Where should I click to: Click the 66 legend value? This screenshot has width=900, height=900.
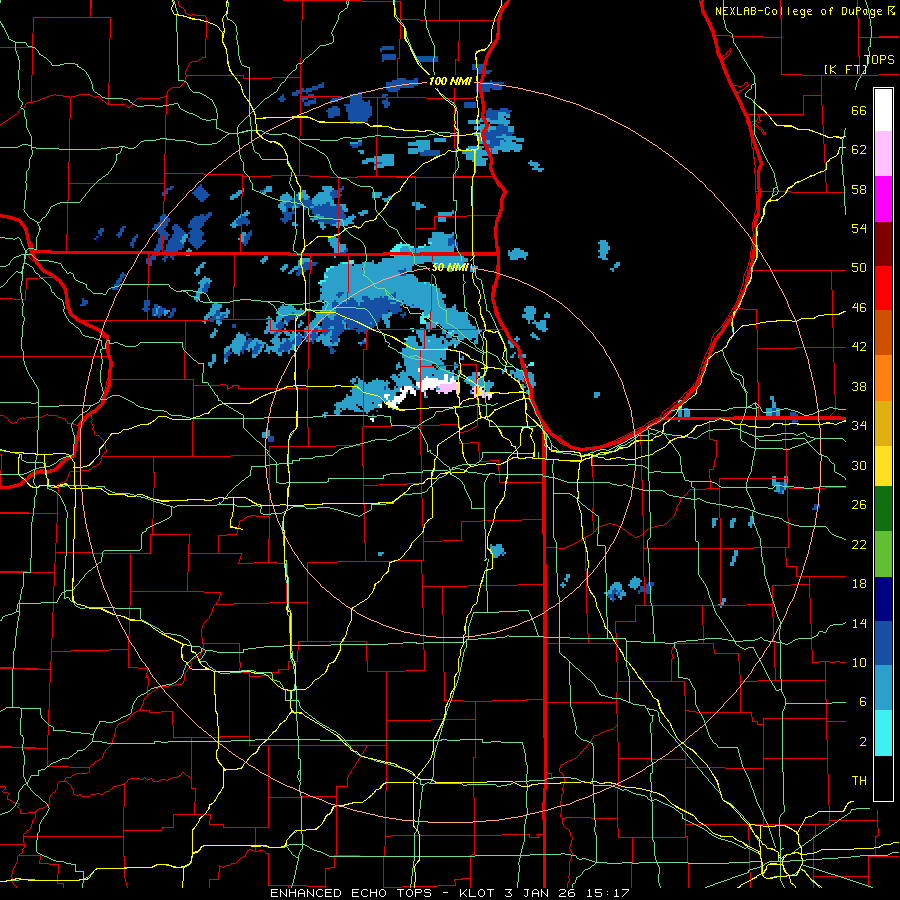[x=859, y=110]
